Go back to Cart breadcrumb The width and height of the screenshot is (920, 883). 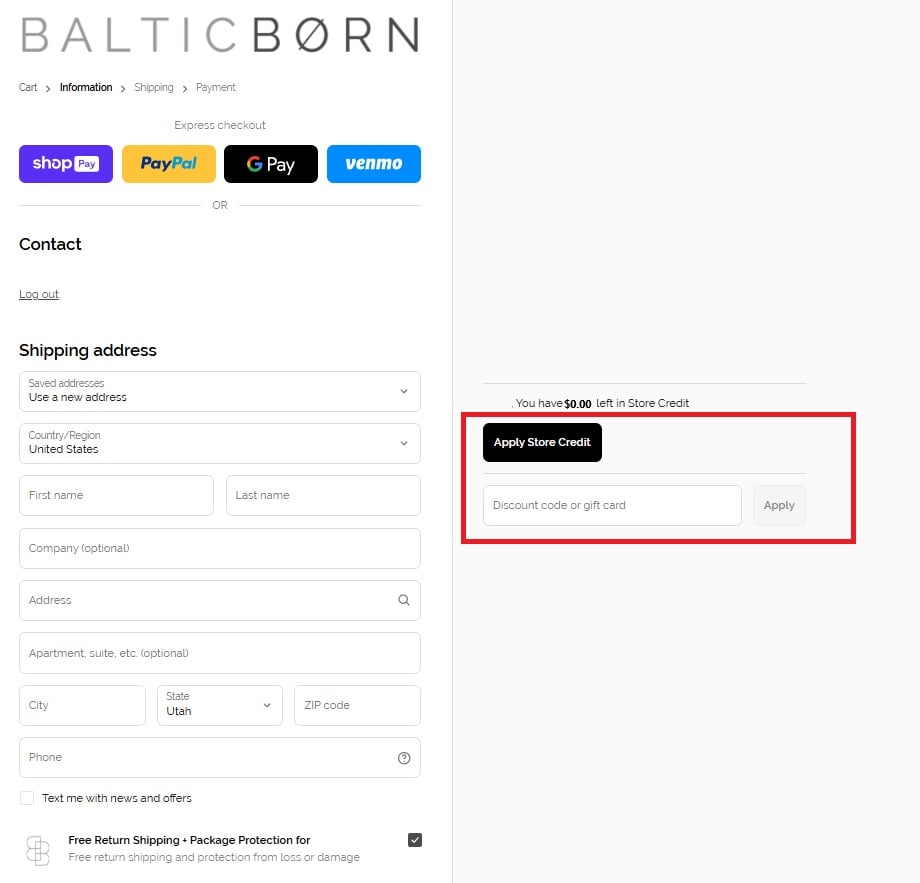pyautogui.click(x=28, y=88)
